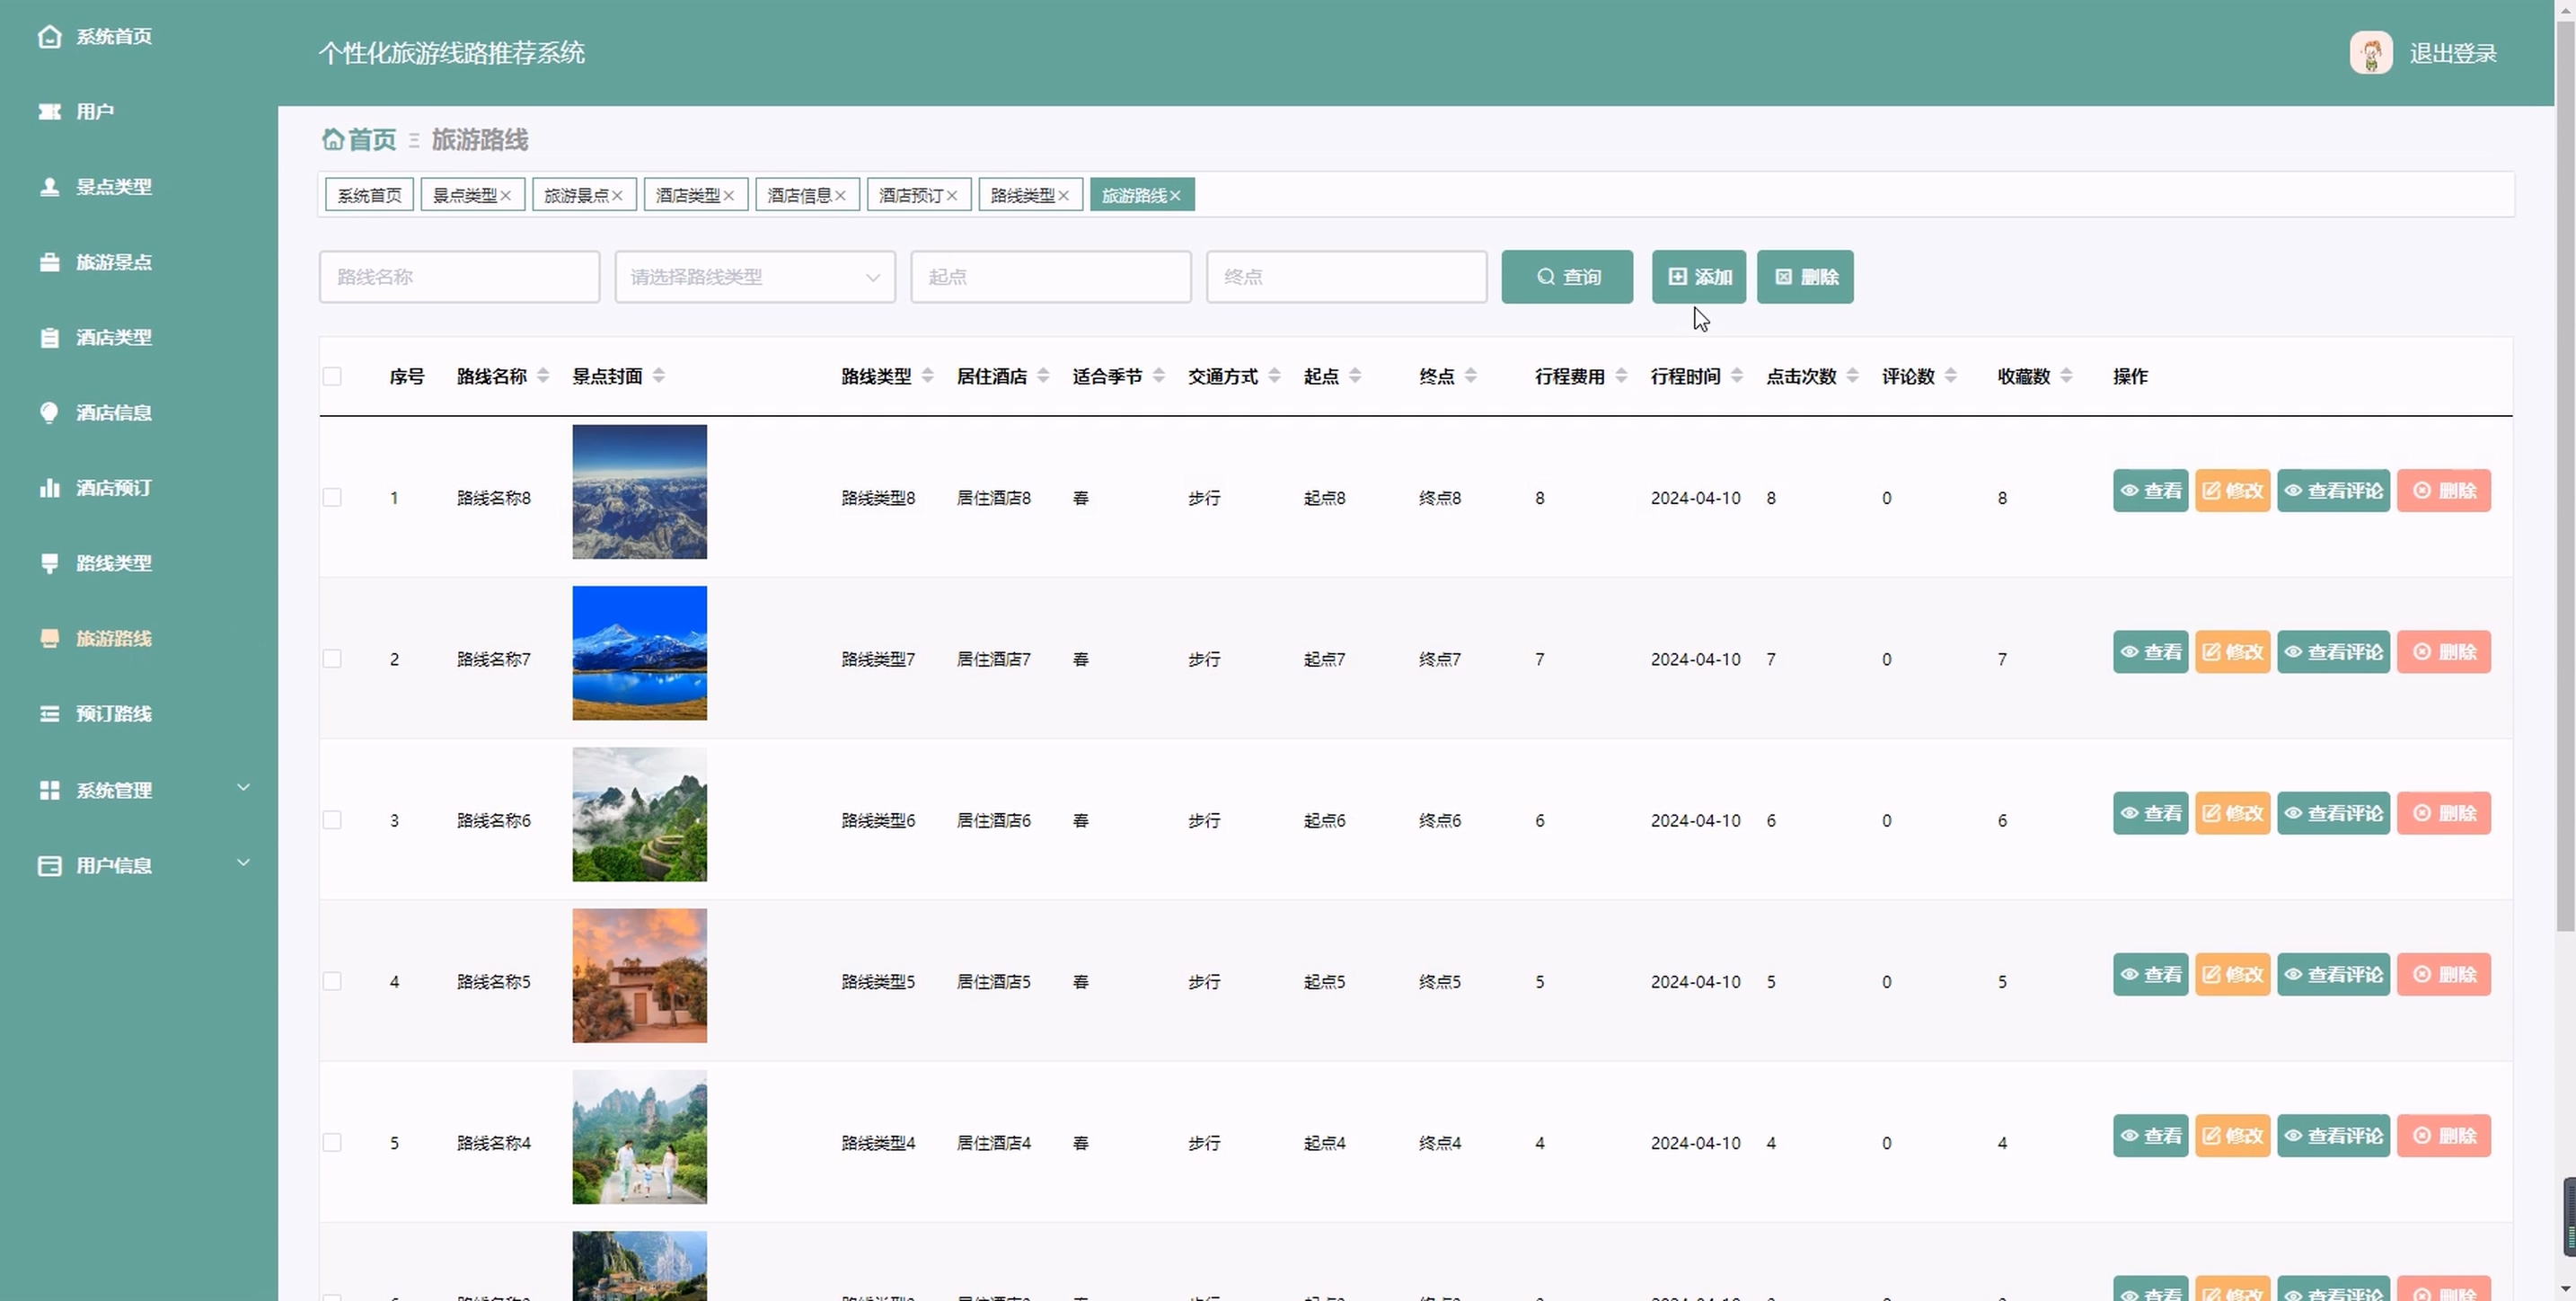The width and height of the screenshot is (2576, 1301).
Task: Sort table by 行程费用 column
Action: coord(1621,376)
